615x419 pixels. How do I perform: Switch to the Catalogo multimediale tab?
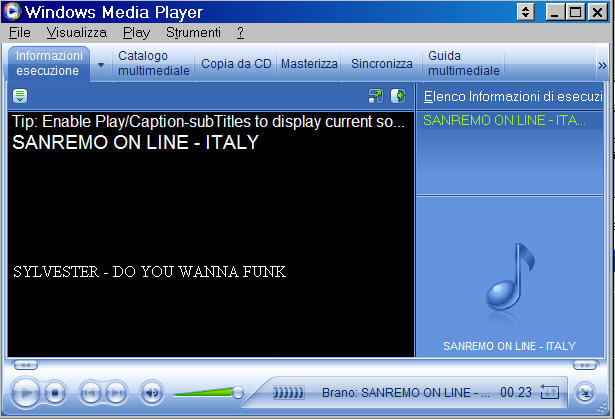click(154, 63)
